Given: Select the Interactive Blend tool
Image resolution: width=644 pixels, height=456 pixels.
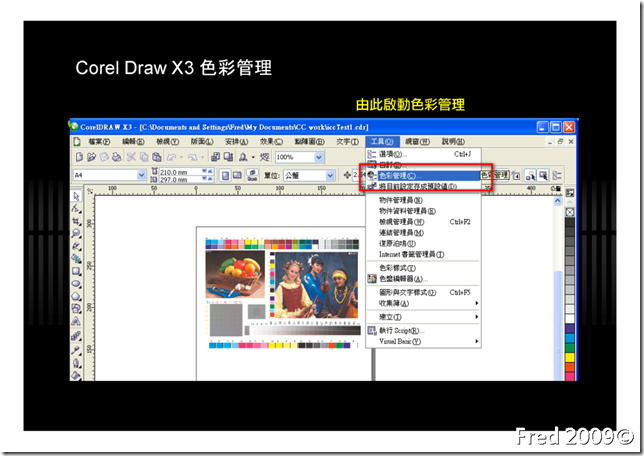Looking at the screenshot, I should click(x=76, y=336).
